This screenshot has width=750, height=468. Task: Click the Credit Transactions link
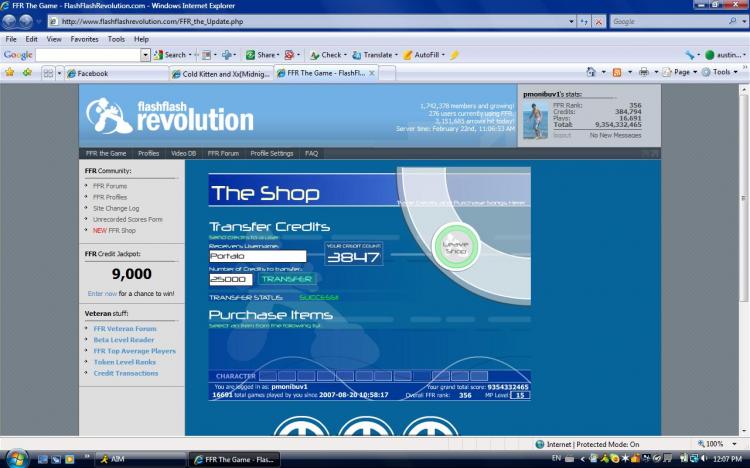[125, 373]
